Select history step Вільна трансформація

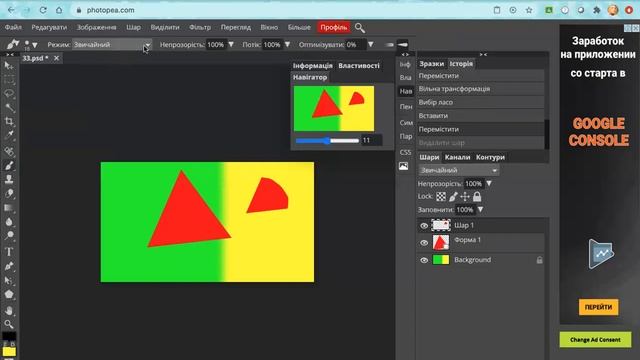tap(480, 89)
